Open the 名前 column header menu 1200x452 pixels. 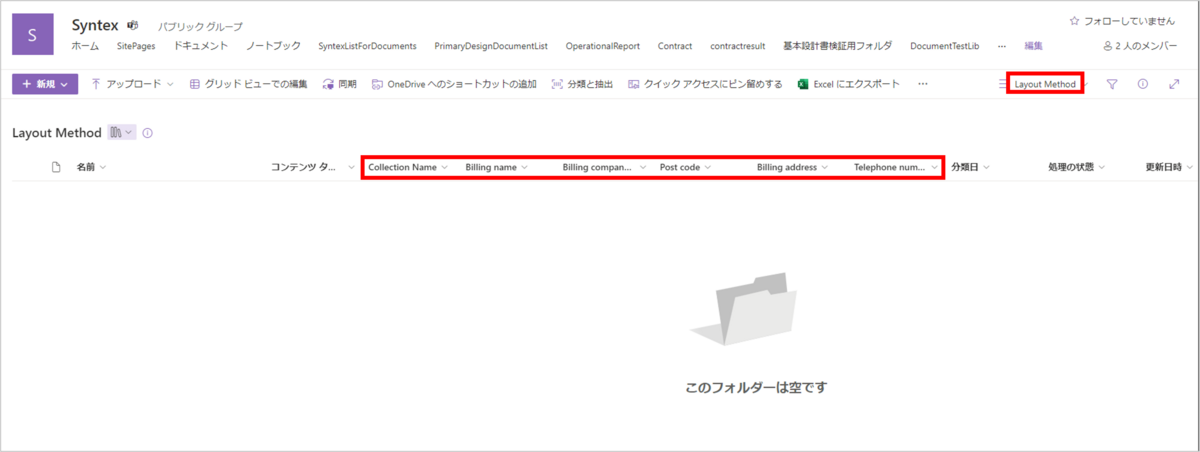coord(91,167)
